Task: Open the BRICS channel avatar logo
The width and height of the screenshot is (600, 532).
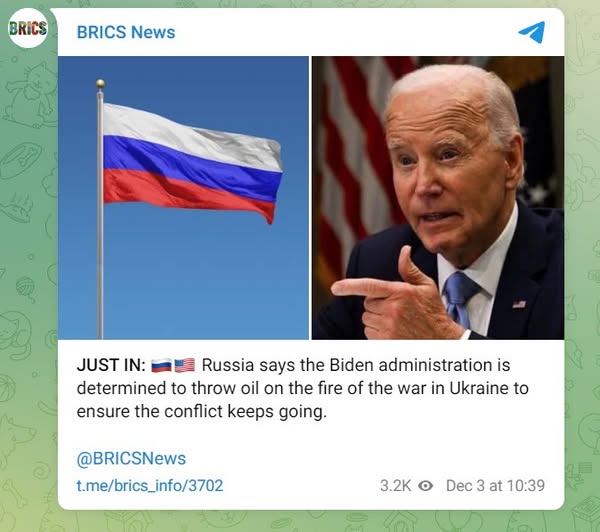Action: coord(28,28)
